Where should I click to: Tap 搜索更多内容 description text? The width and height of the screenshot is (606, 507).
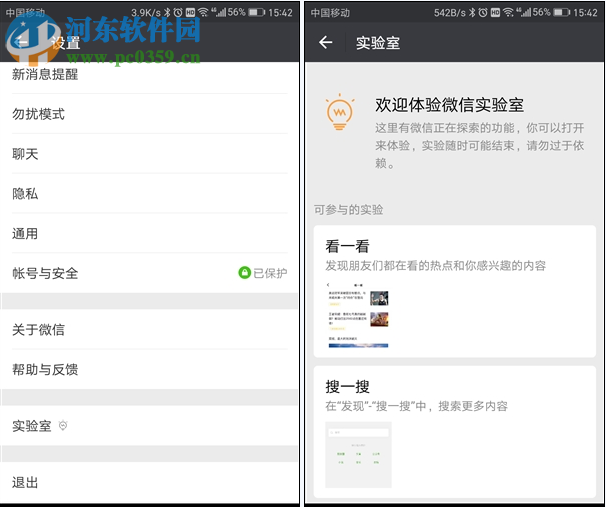416,406
